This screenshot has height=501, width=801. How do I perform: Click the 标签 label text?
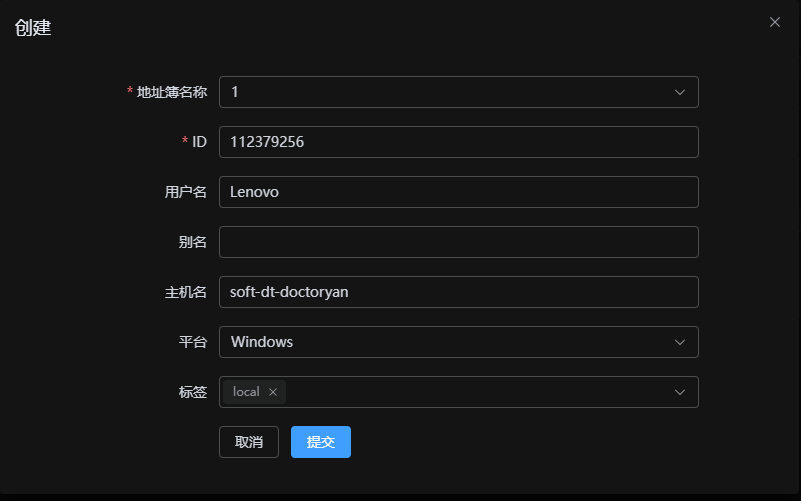point(192,392)
